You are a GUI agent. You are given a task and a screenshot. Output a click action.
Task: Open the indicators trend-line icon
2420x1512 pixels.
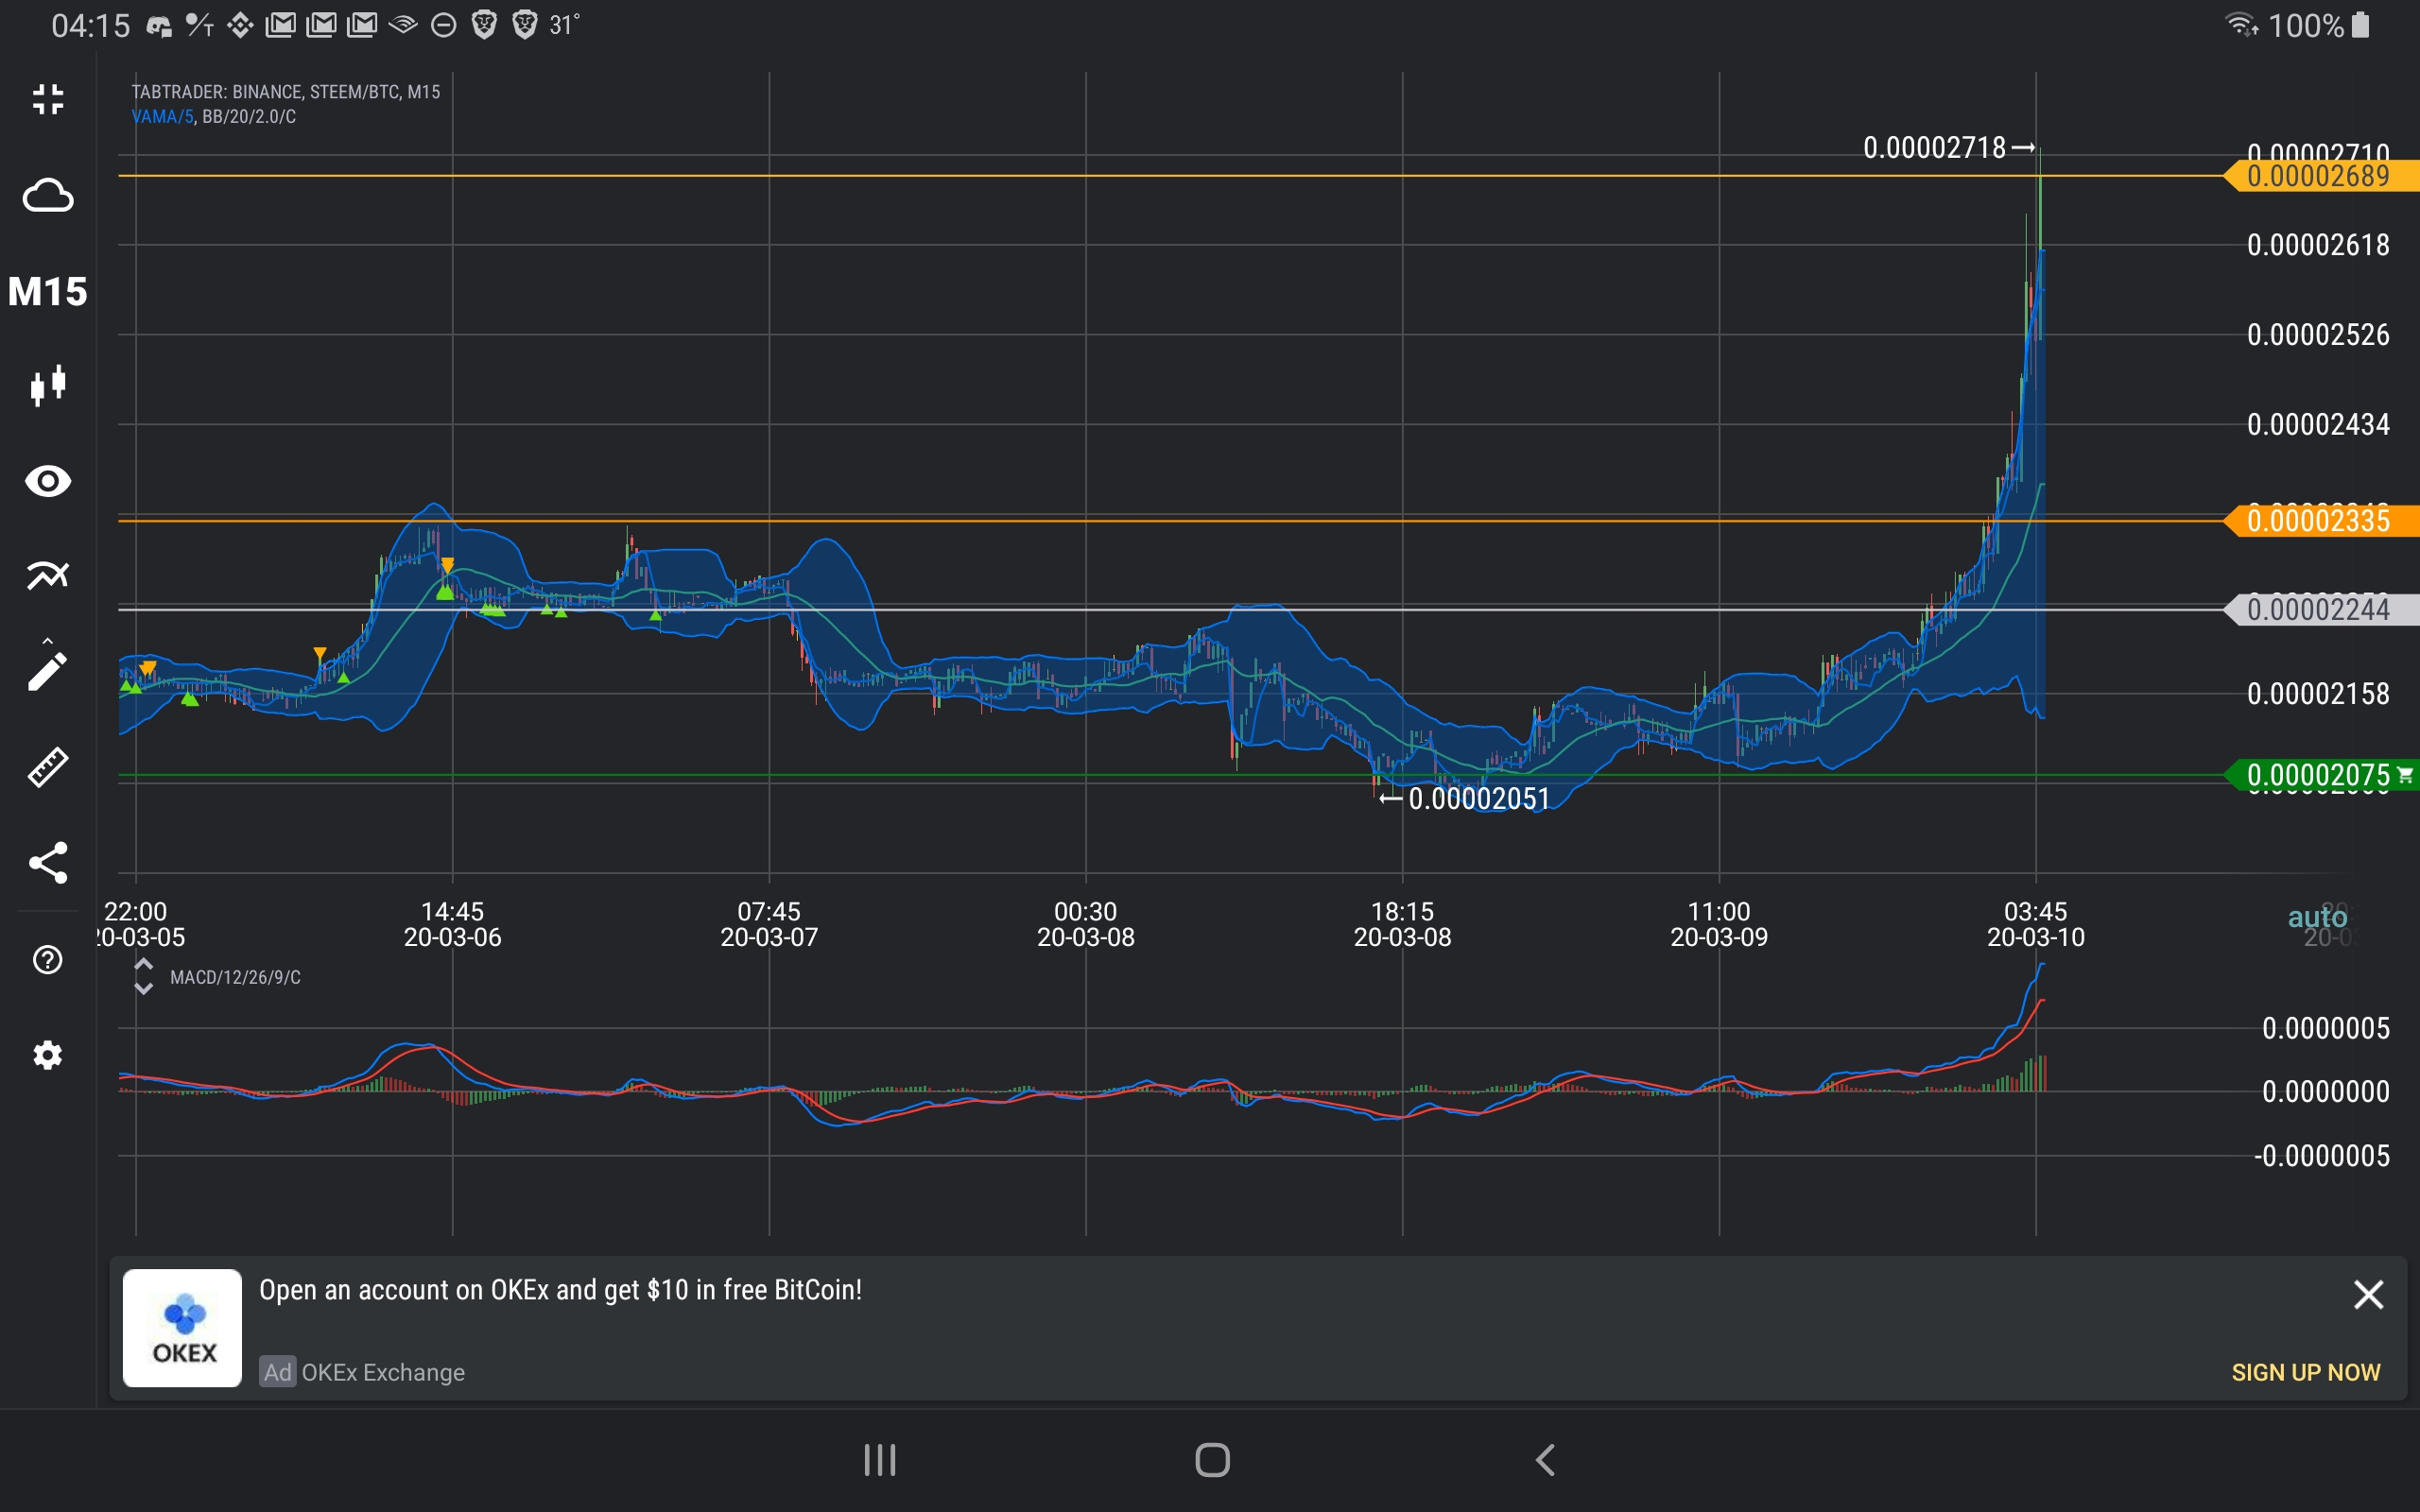48,575
